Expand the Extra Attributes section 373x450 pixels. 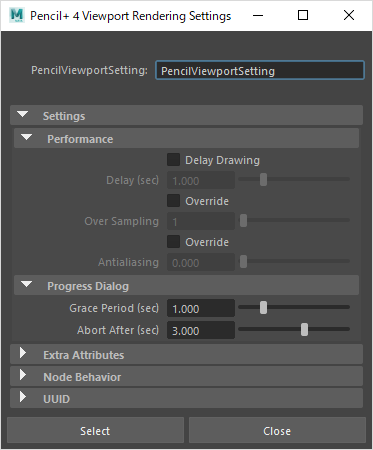[23, 353]
